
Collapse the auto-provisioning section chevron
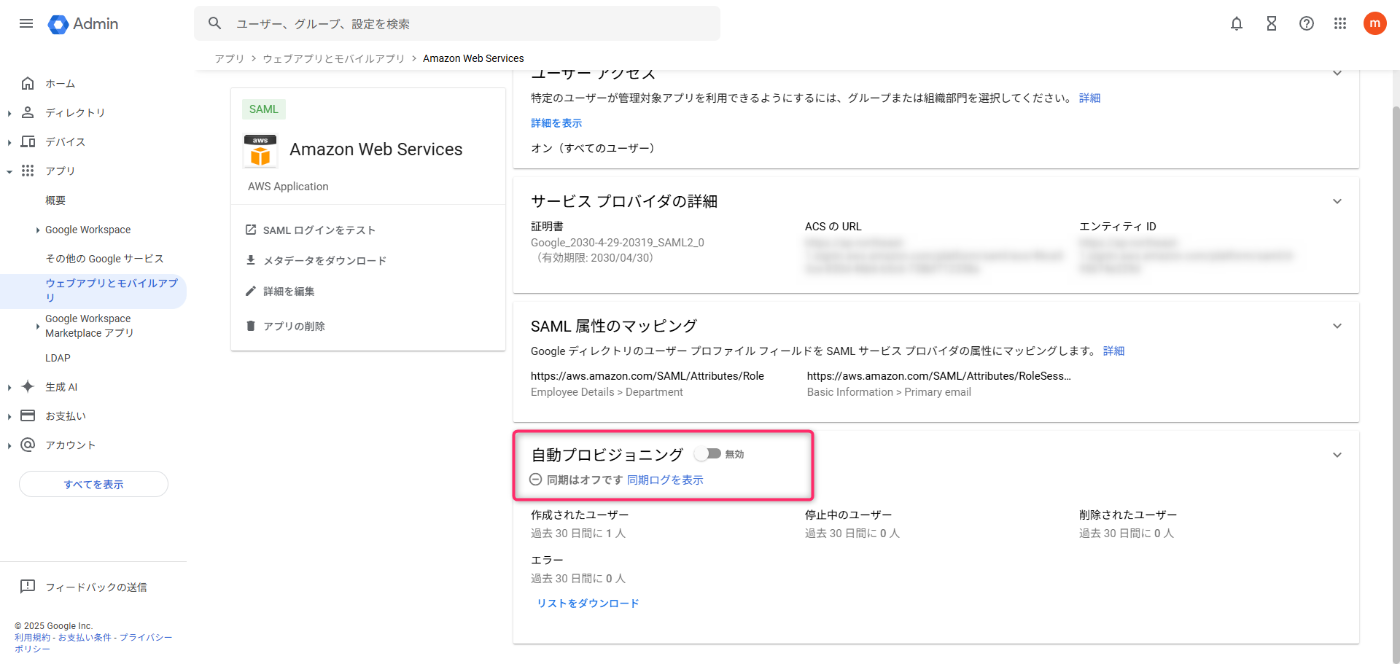[1337, 454]
